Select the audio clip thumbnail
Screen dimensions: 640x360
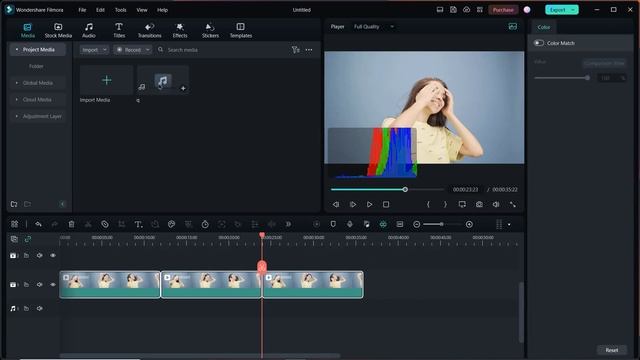pos(163,80)
